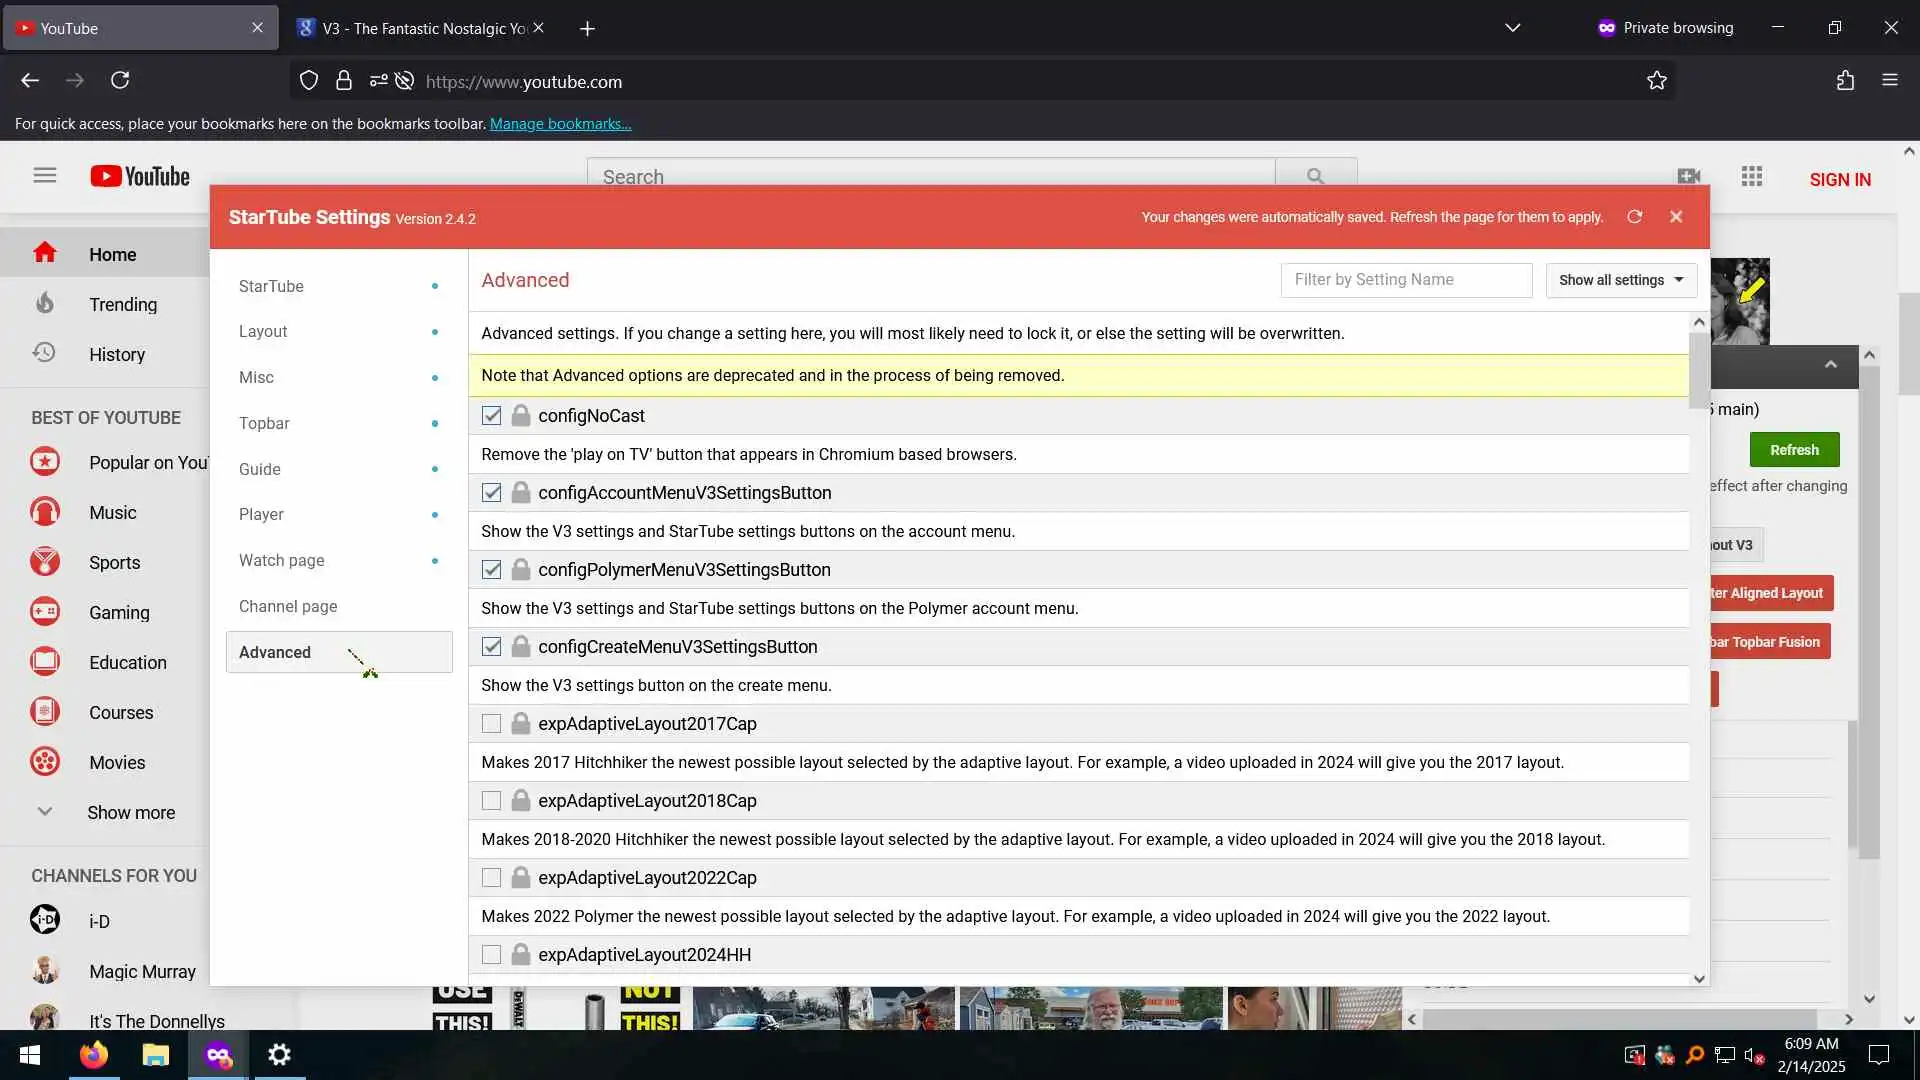Open the Show all settings dropdown
The width and height of the screenshot is (1920, 1080).
(x=1620, y=280)
